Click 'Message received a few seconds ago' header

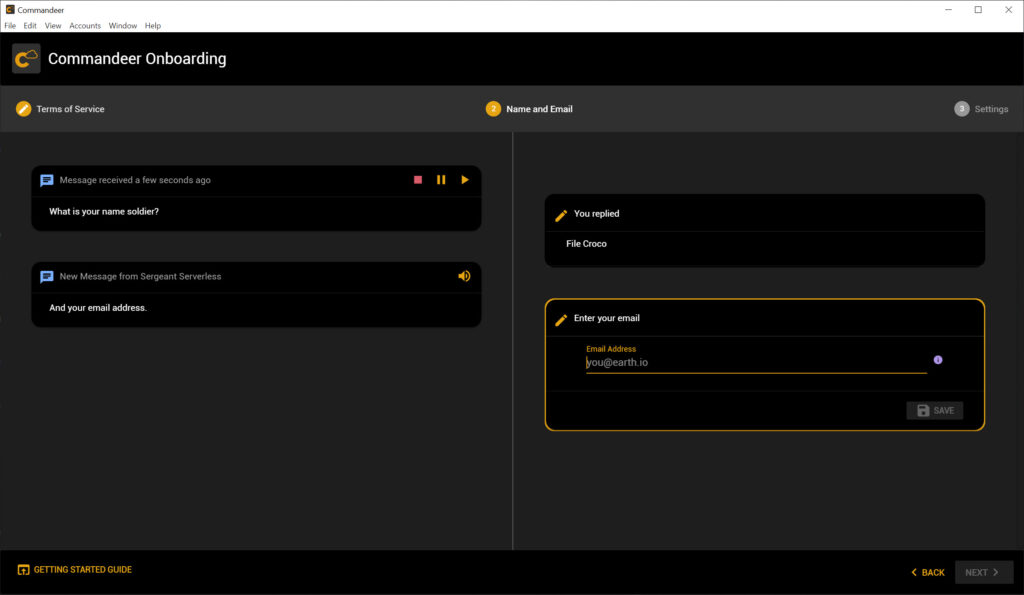click(135, 180)
